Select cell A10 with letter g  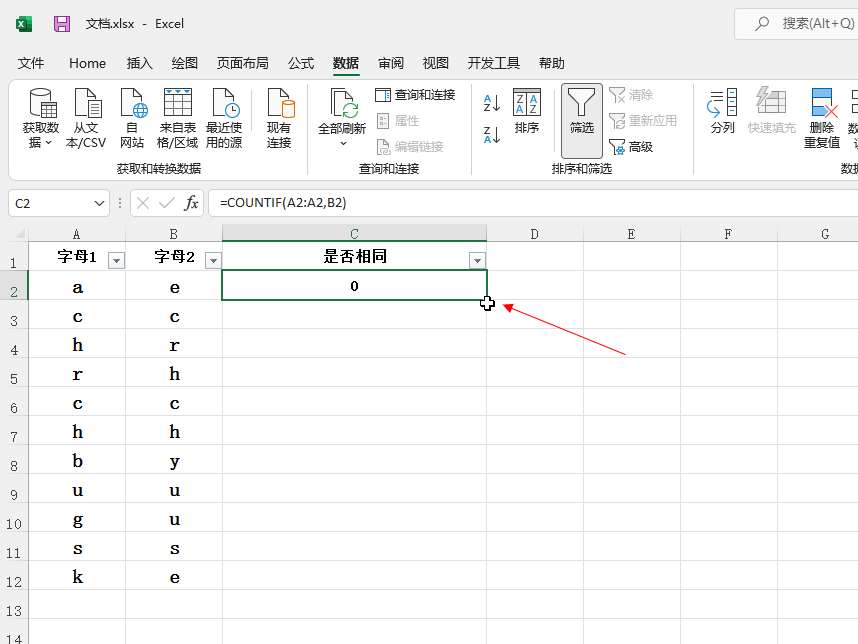point(77,518)
